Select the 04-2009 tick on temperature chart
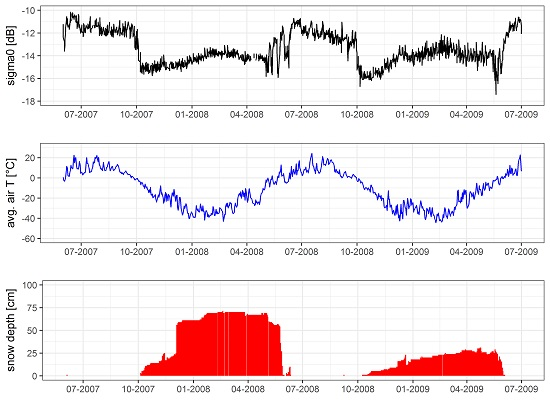The width and height of the screenshot is (550, 412). point(467,251)
